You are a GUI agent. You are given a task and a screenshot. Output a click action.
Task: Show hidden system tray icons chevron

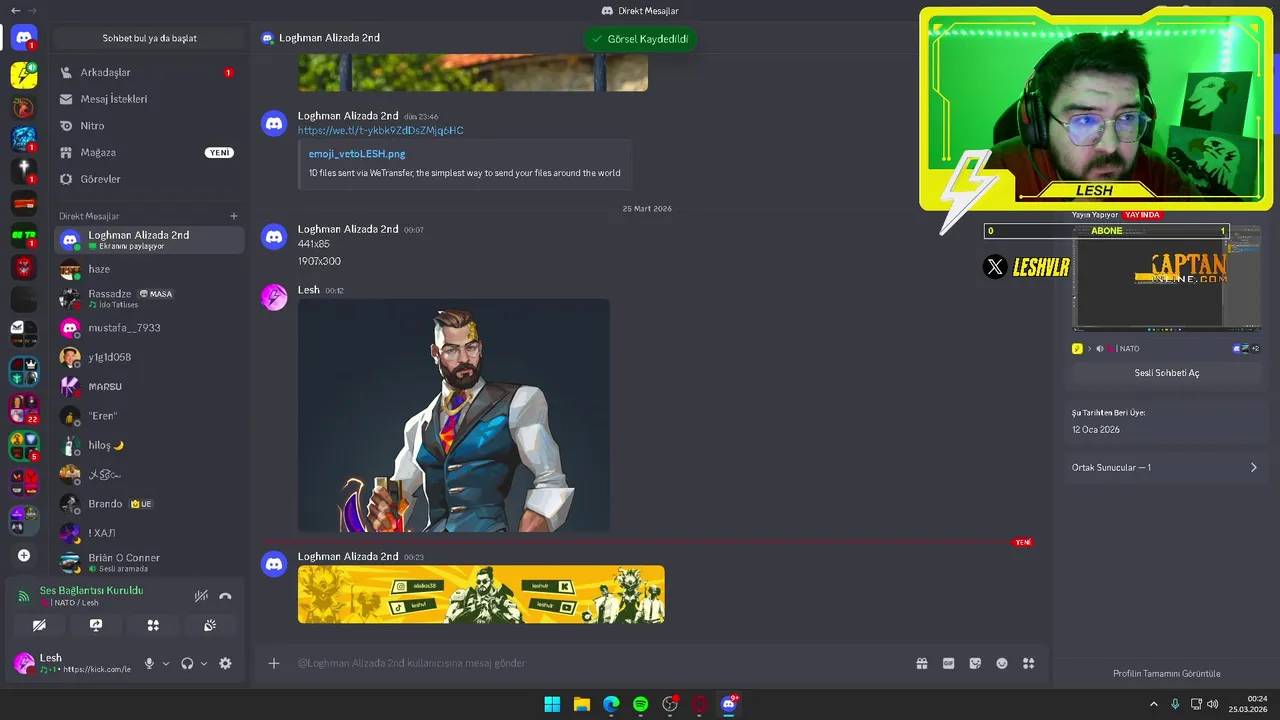(1153, 704)
